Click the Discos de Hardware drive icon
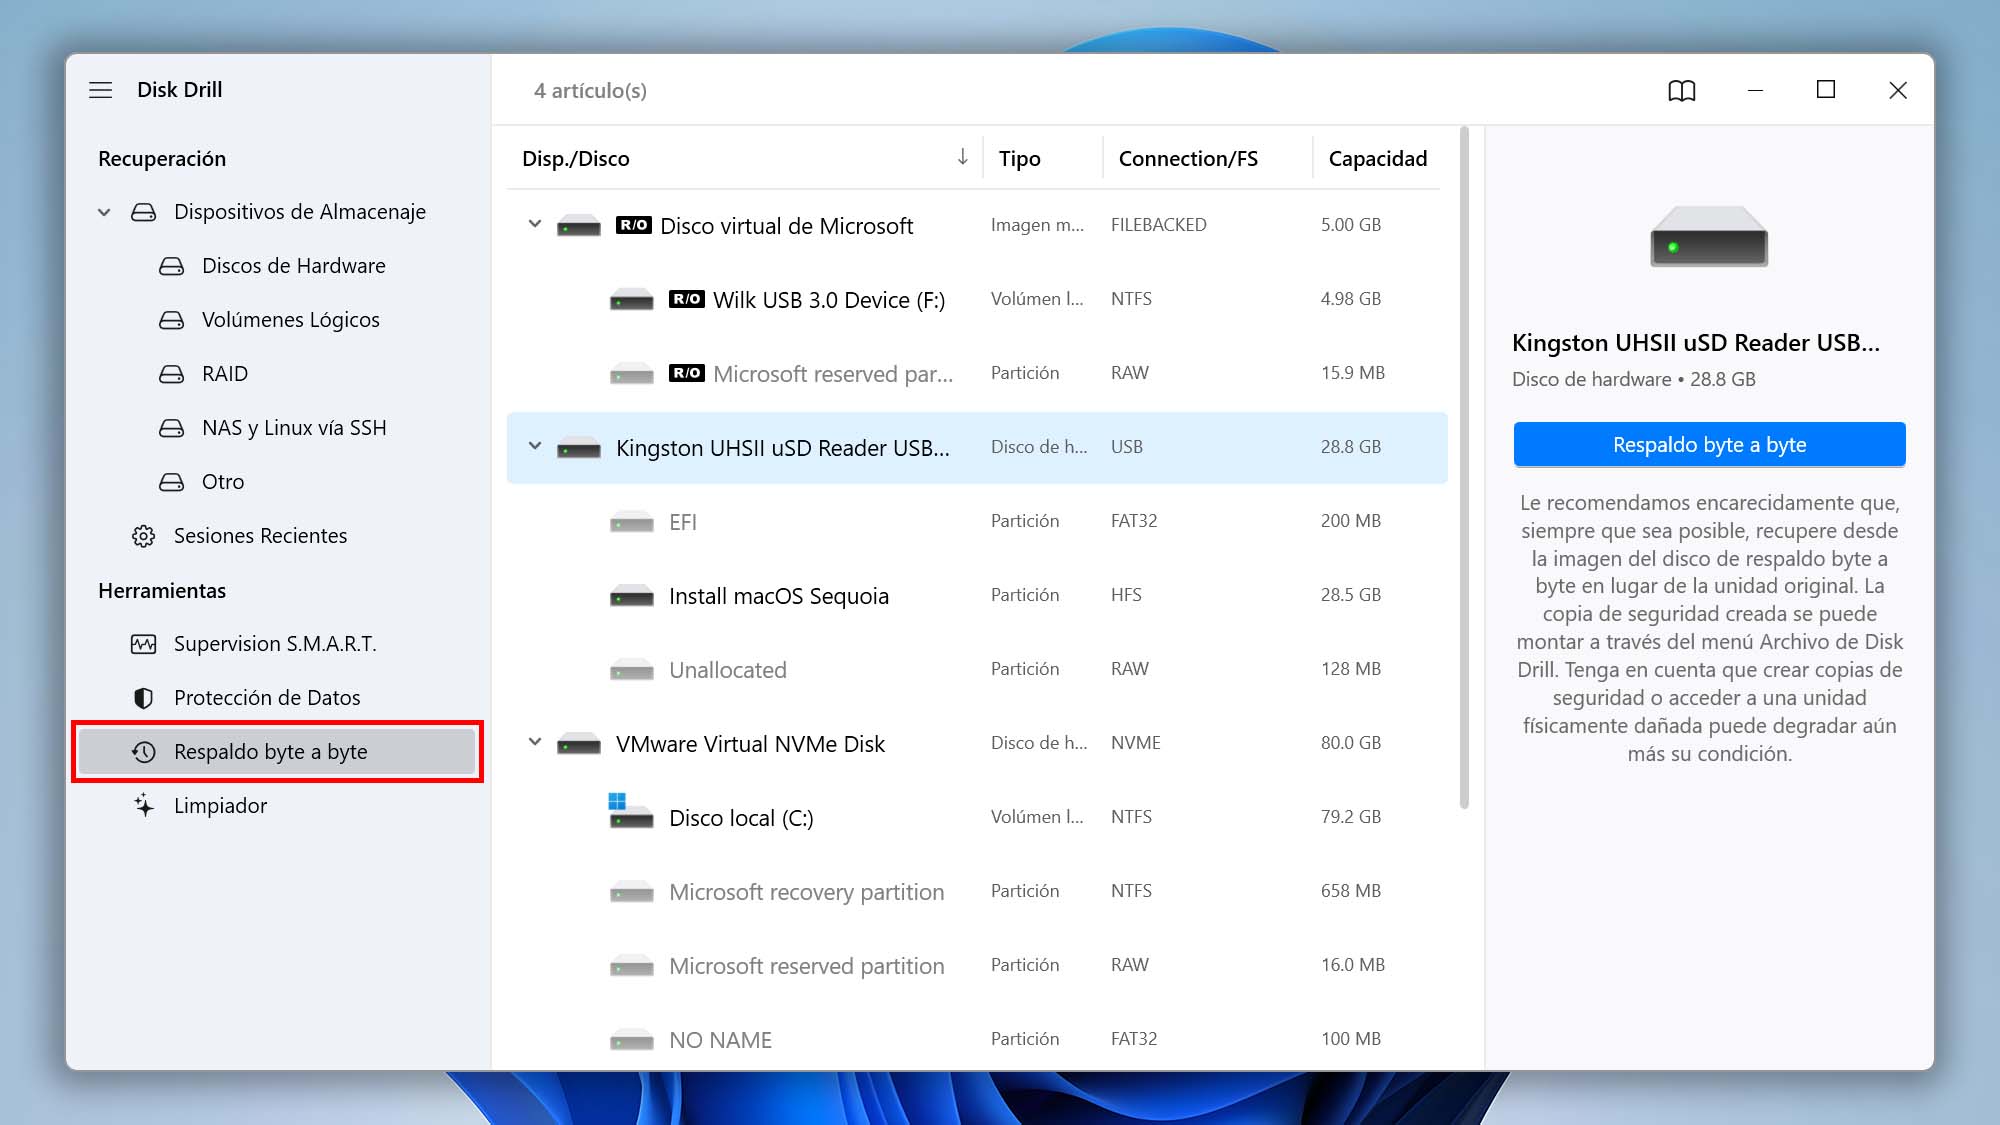Image resolution: width=2000 pixels, height=1125 pixels. pos(172,266)
